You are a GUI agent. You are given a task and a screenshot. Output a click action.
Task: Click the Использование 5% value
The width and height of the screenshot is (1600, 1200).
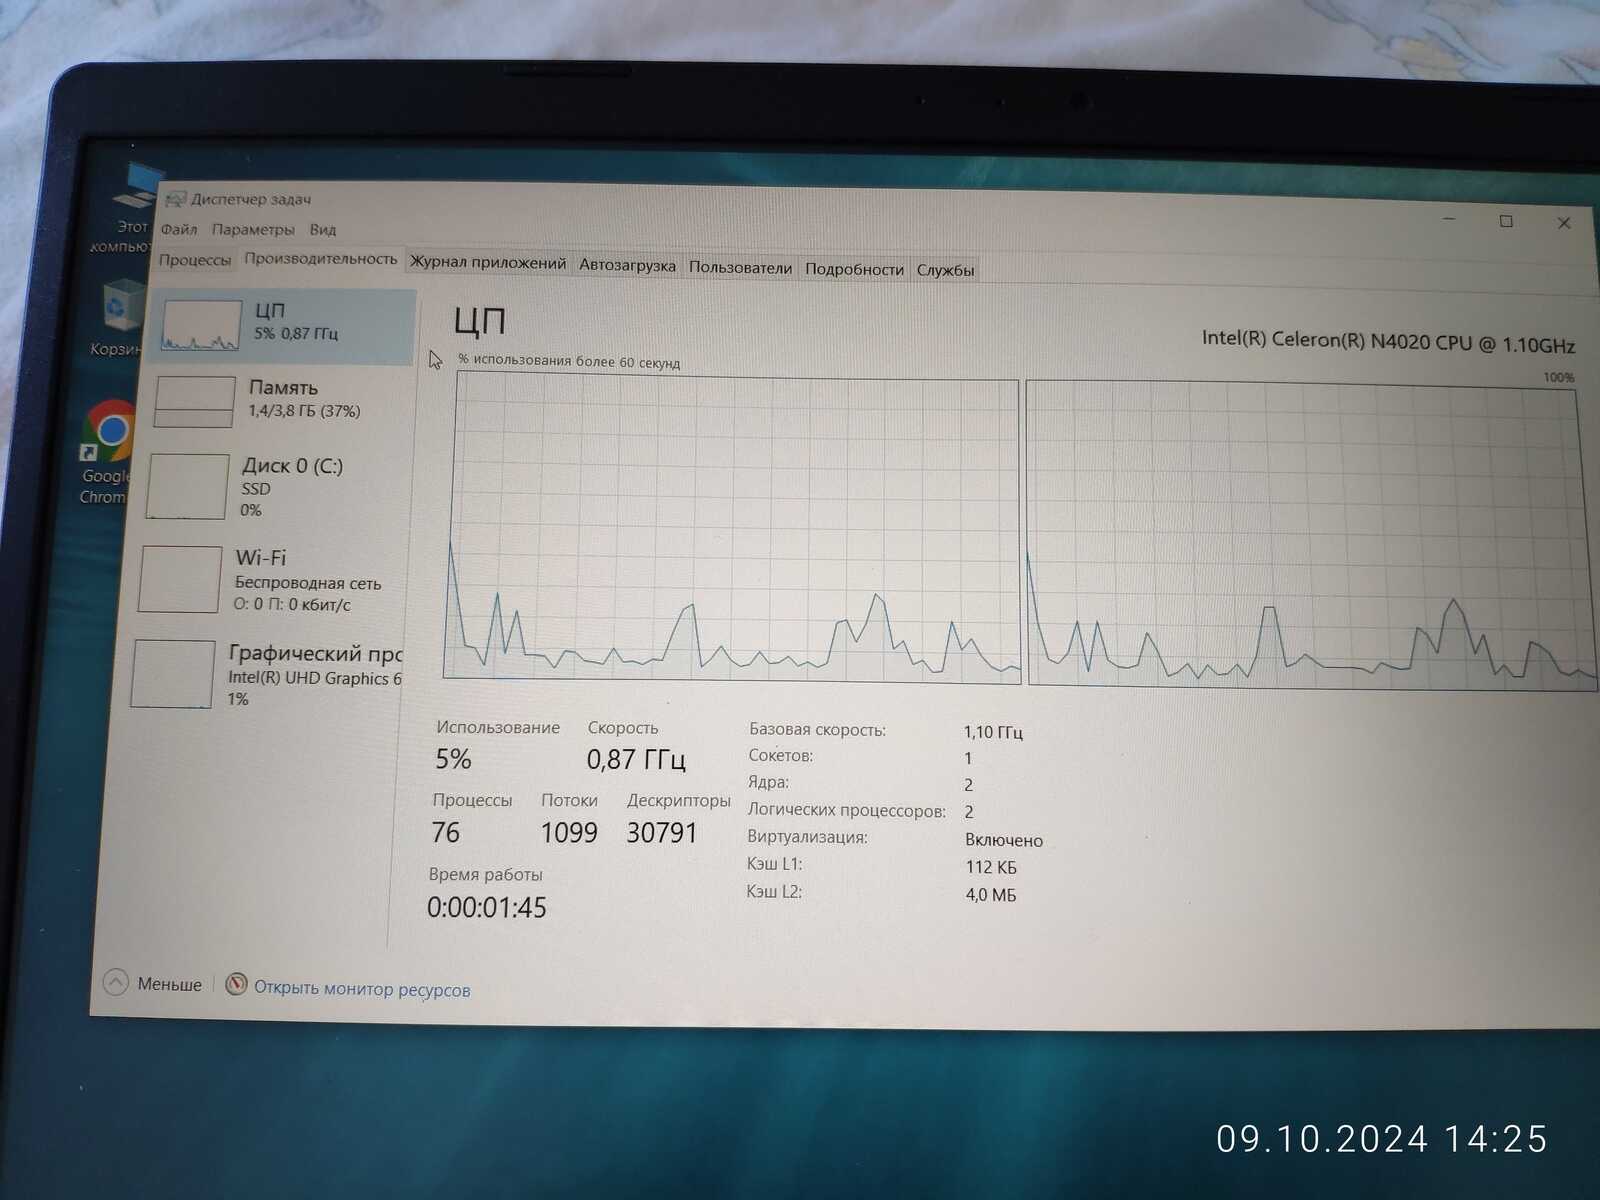pos(453,759)
